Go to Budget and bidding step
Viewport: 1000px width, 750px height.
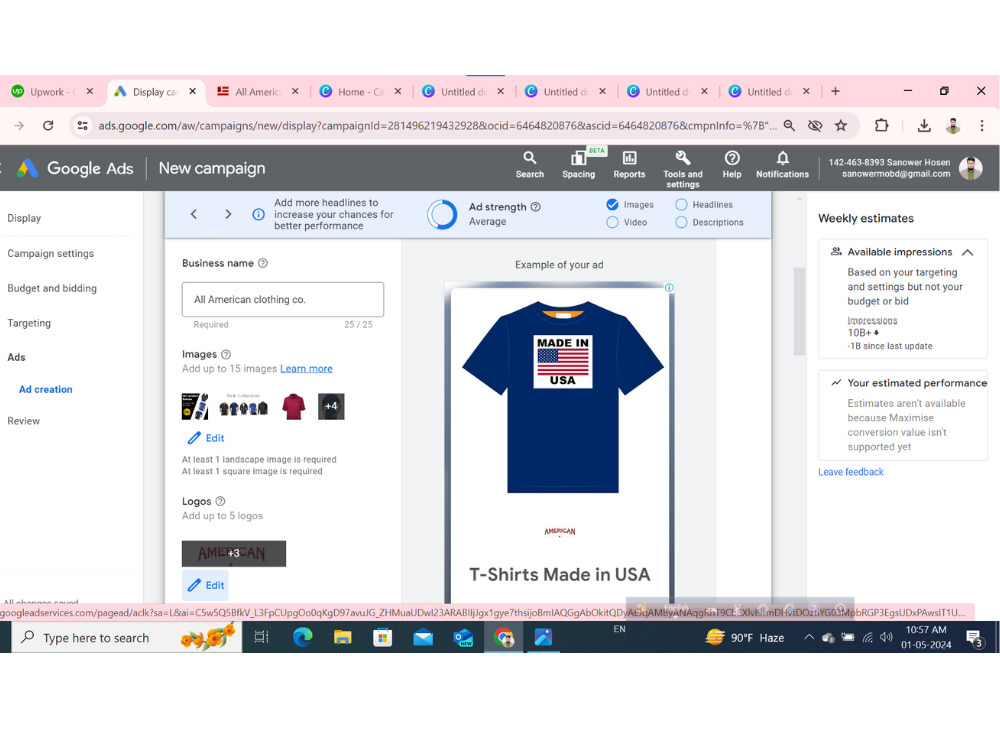click(x=52, y=288)
